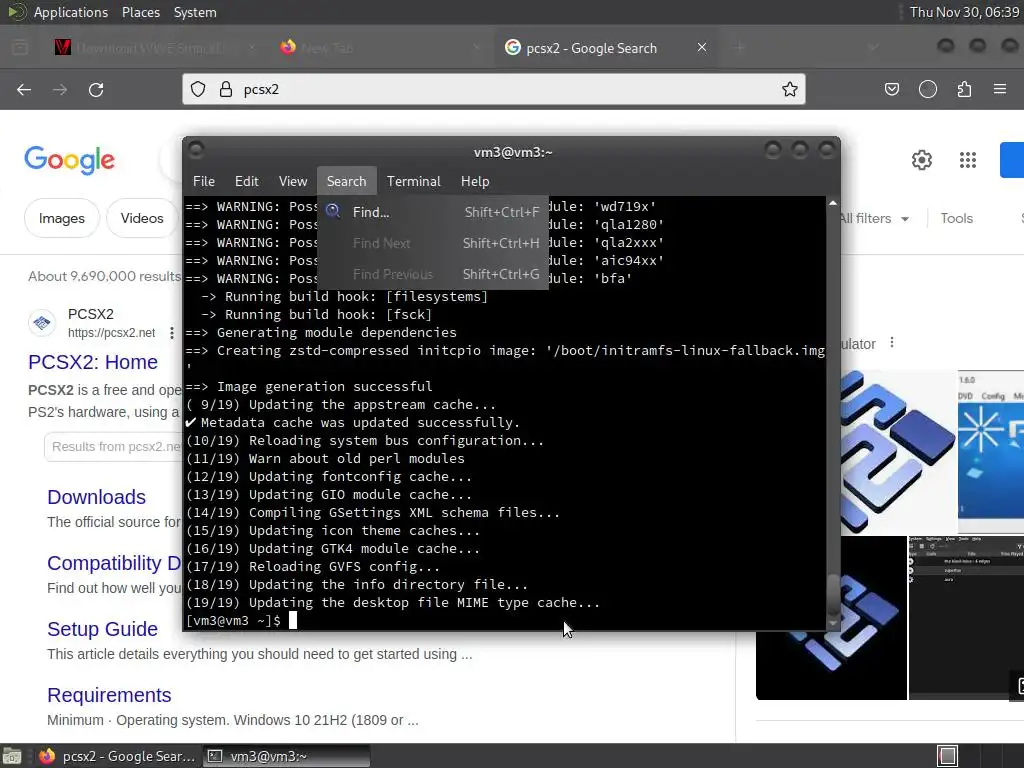Open the Setup Guide sitelink
The width and height of the screenshot is (1024, 768).
(103, 629)
